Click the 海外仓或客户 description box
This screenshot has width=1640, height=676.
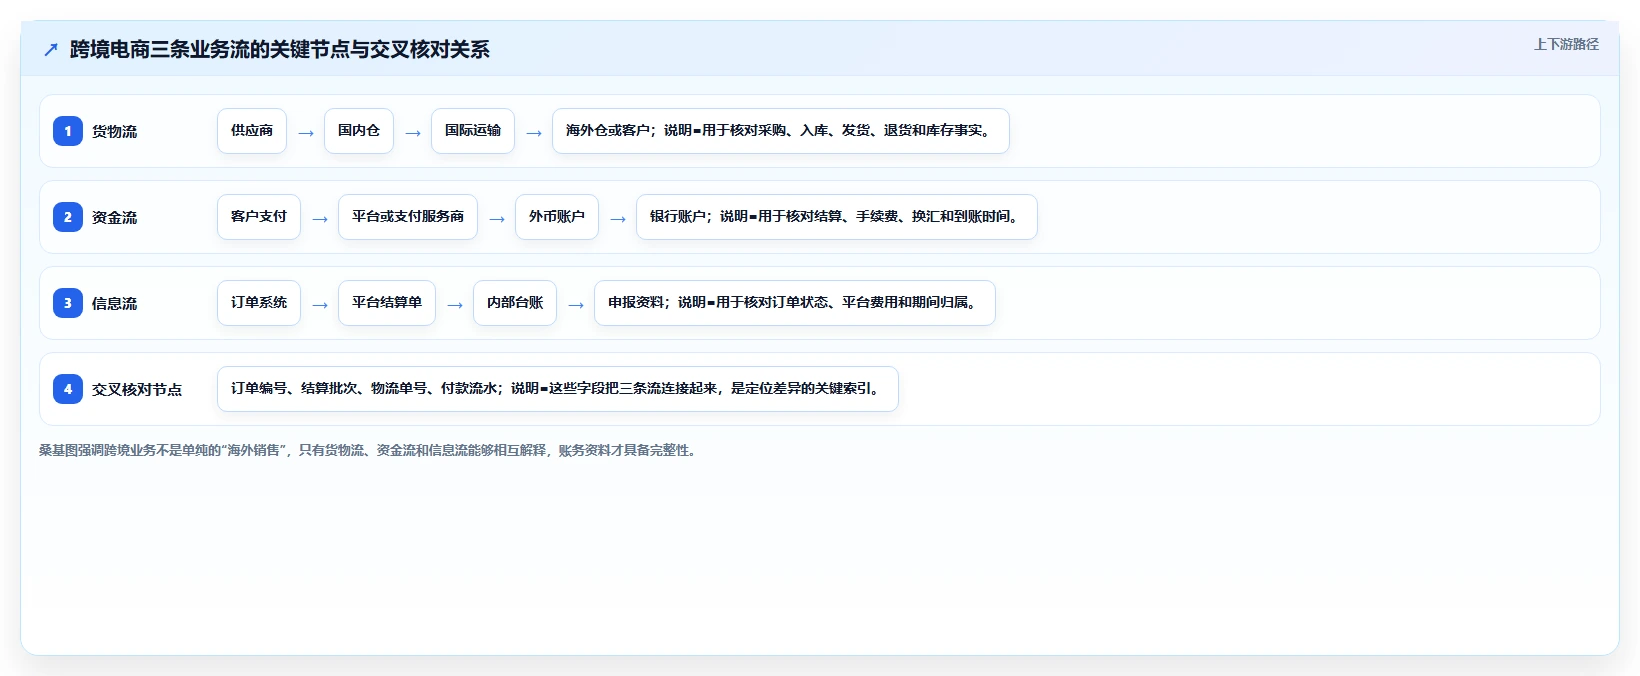781,131
